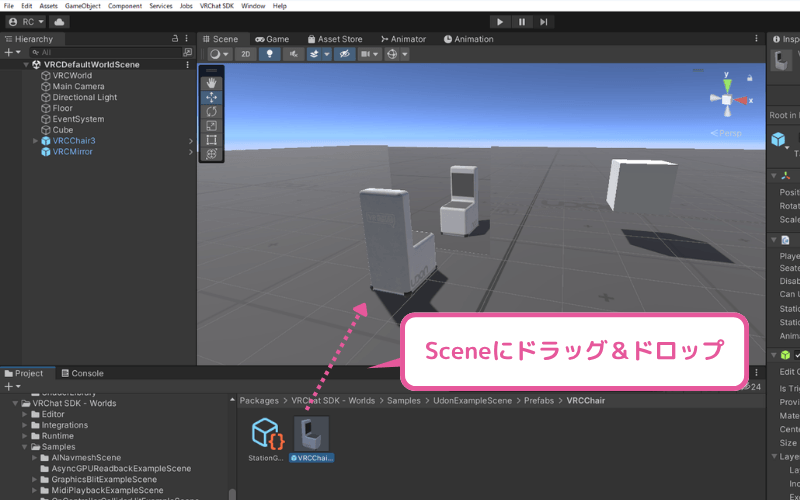This screenshot has width=800, height=500.
Task: Select the Hand view tool
Action: pos(211,83)
